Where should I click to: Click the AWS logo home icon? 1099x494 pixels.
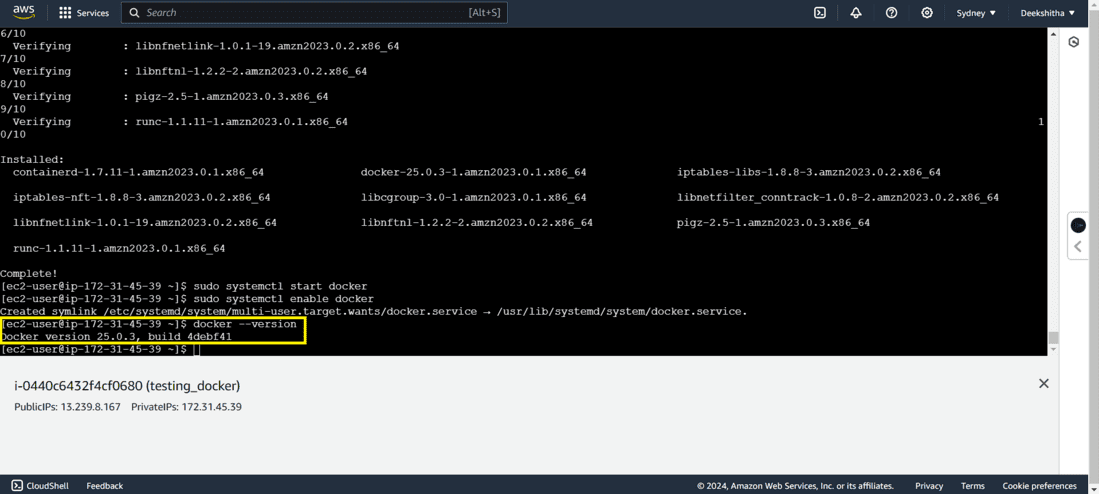point(25,13)
